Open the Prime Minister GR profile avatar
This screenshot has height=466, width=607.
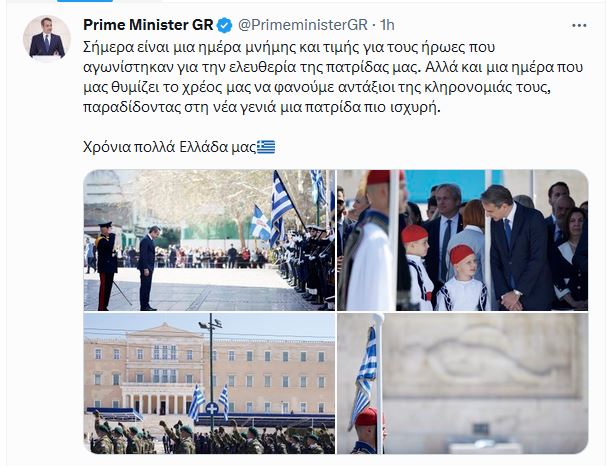[47, 39]
